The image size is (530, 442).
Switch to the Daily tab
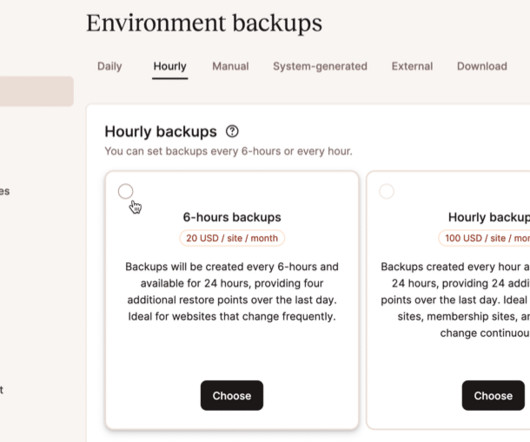coord(110,66)
